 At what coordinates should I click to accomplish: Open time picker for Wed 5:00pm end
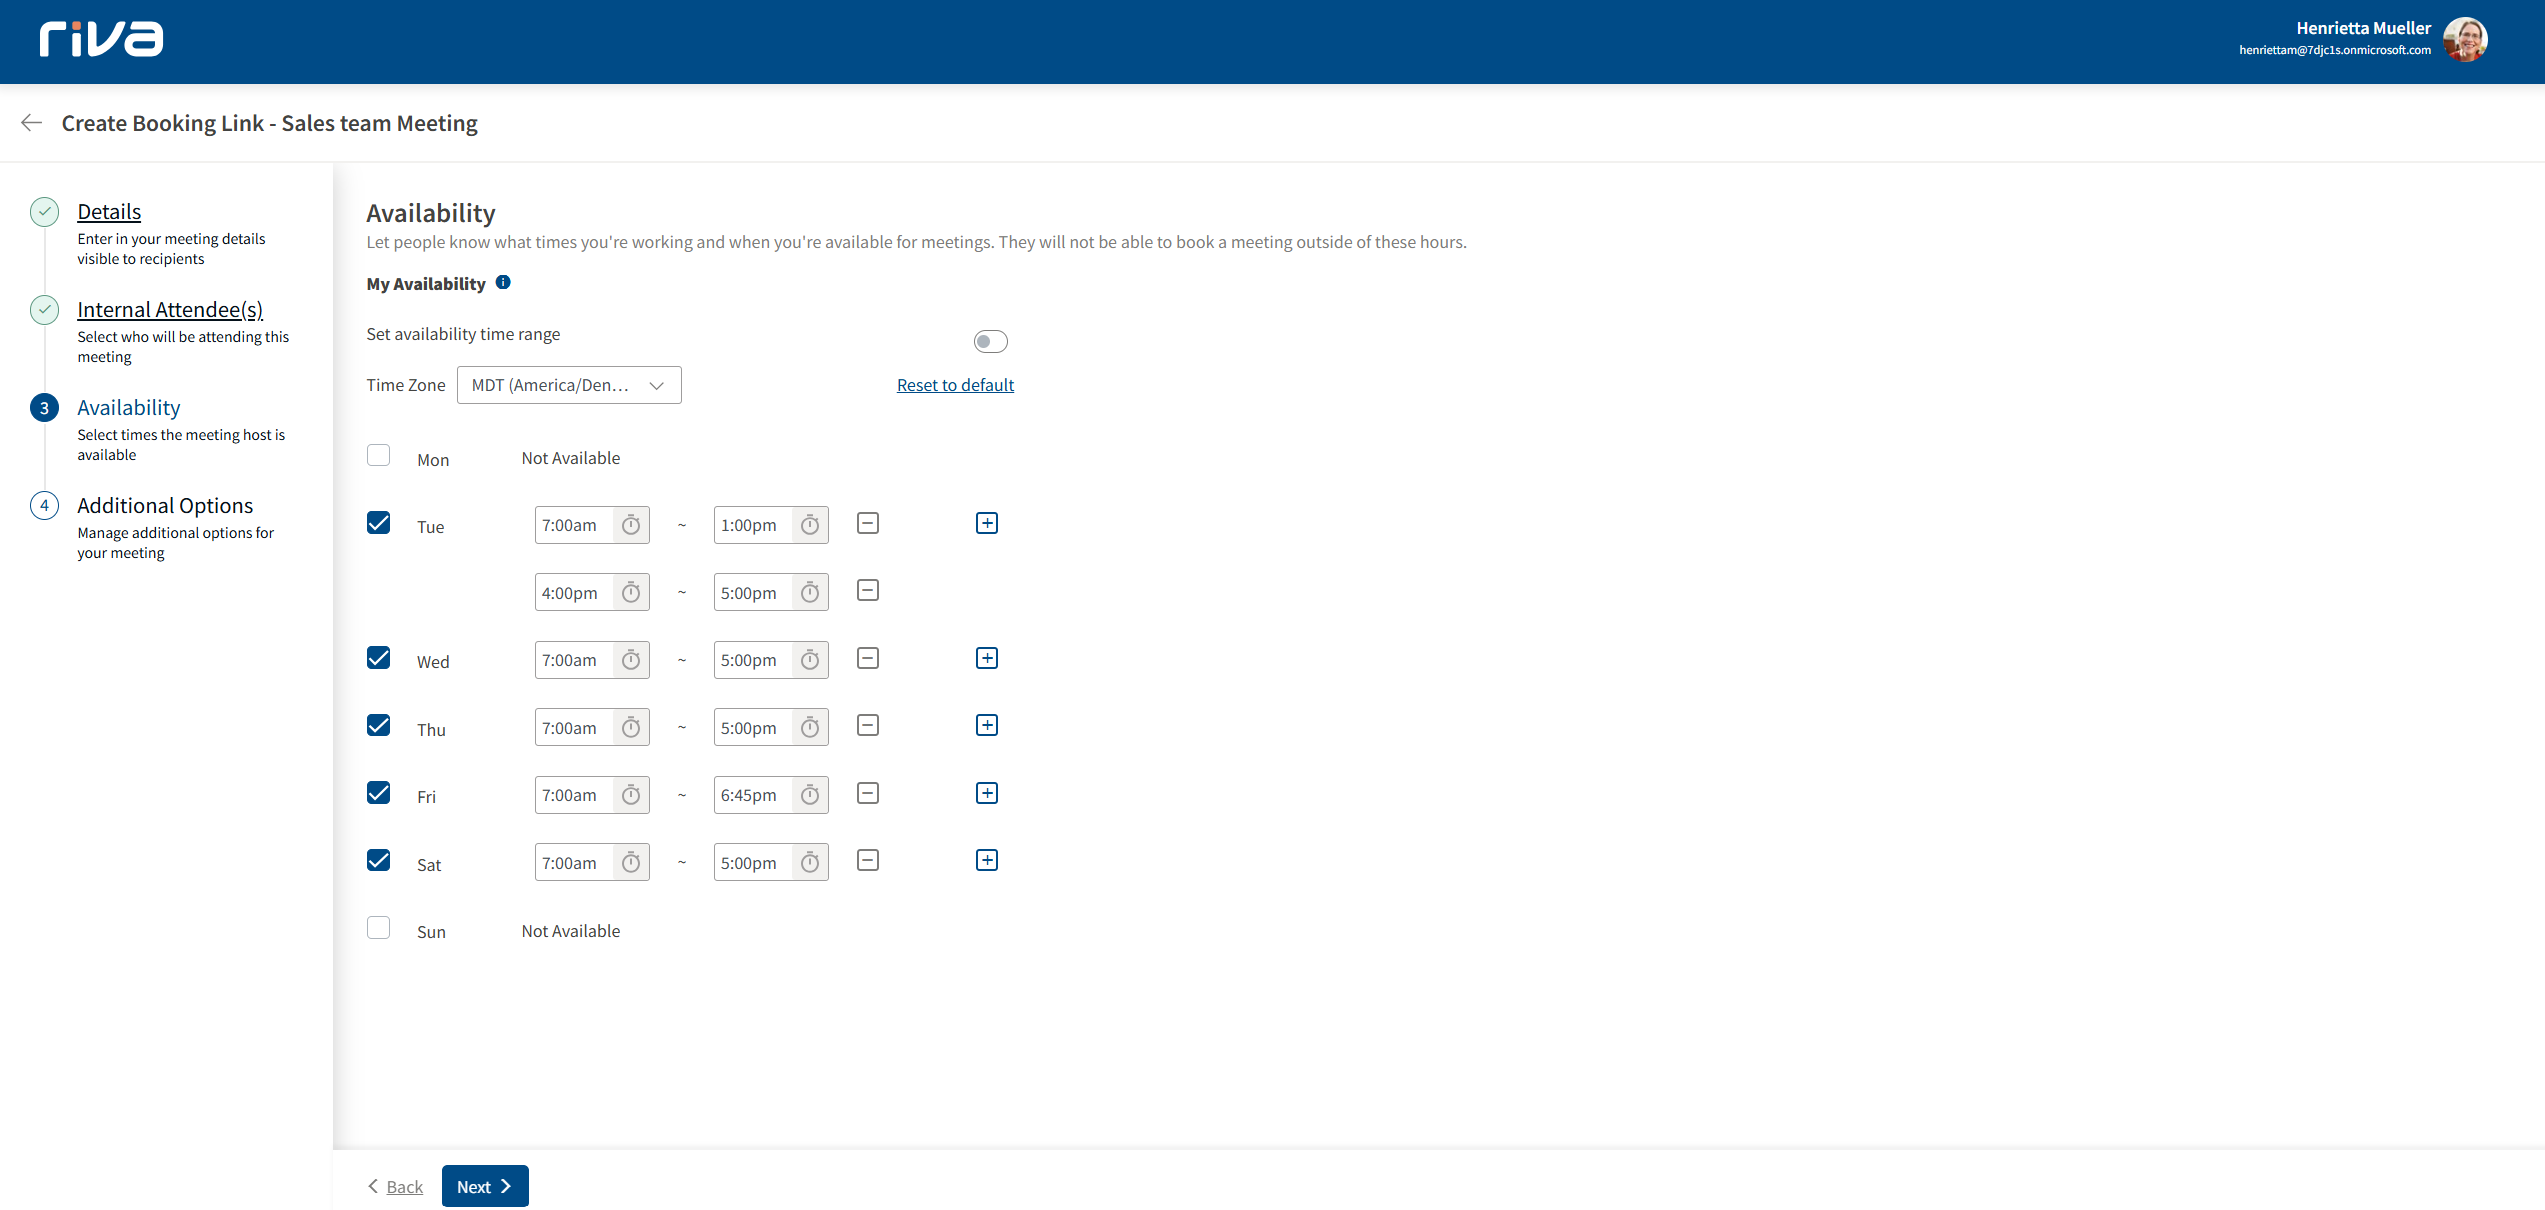click(810, 660)
